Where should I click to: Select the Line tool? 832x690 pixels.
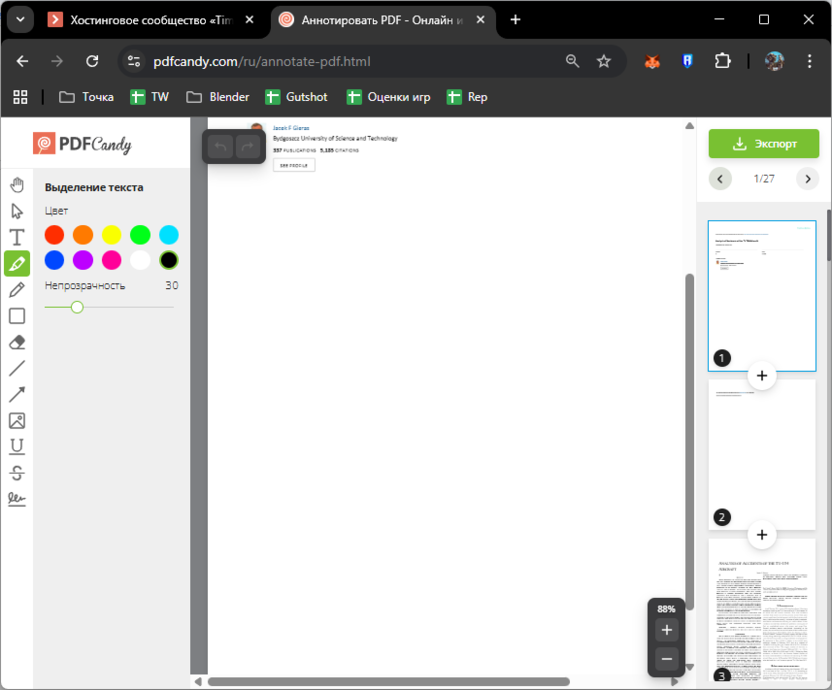point(17,368)
